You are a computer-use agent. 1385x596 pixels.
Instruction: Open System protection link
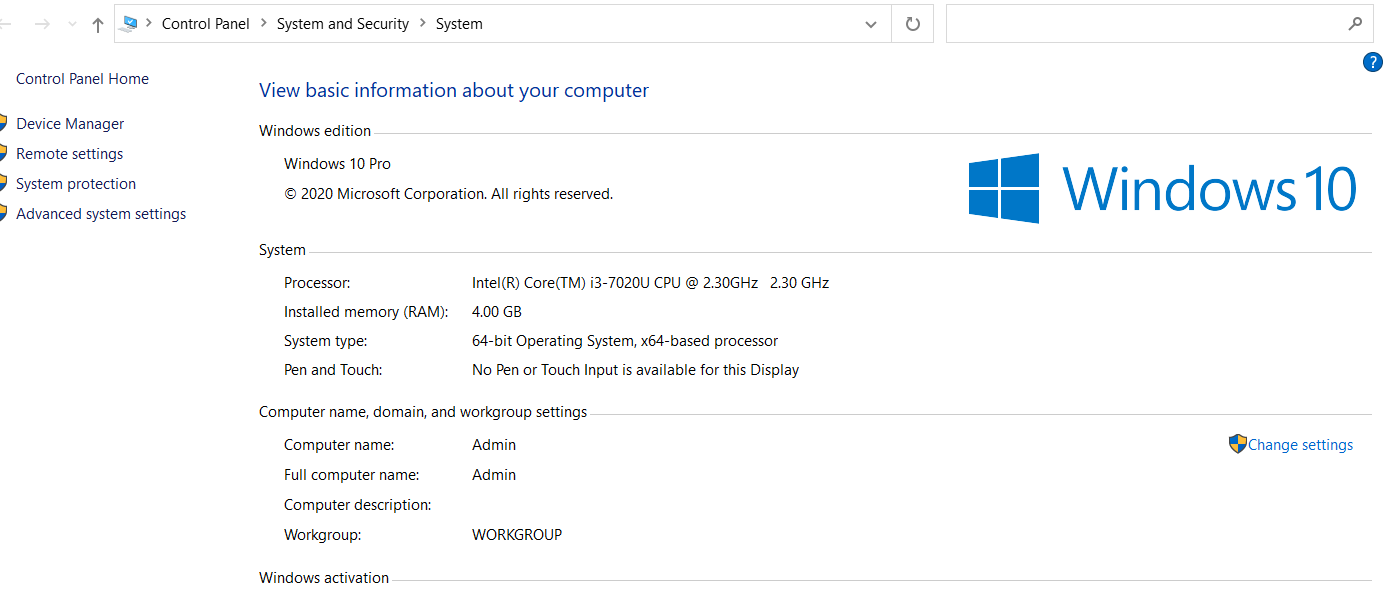pos(76,184)
